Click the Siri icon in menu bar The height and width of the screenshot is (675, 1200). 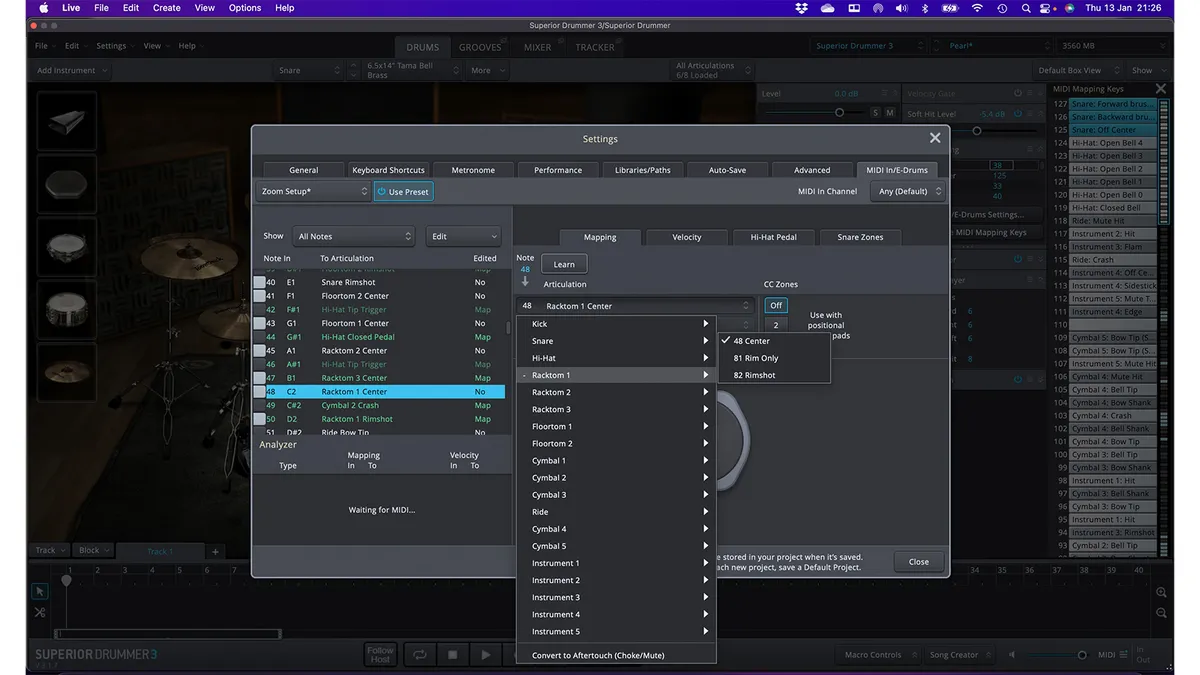point(1069,8)
